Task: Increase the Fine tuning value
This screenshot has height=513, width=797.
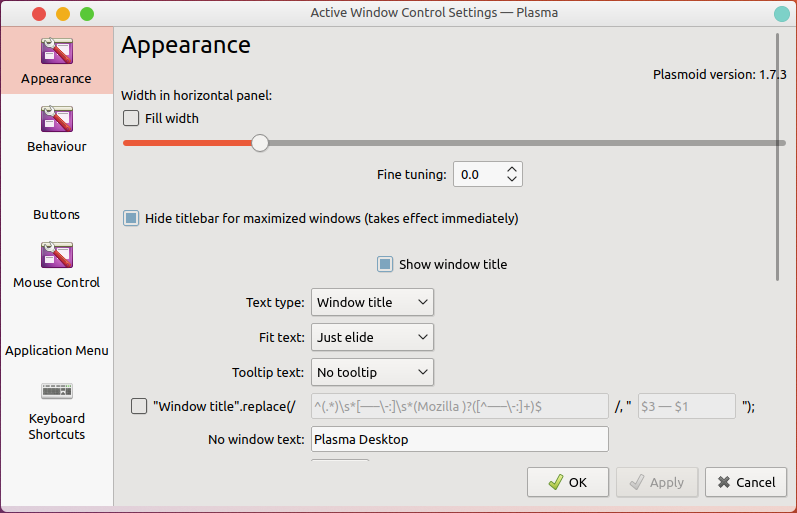Action: (512, 169)
